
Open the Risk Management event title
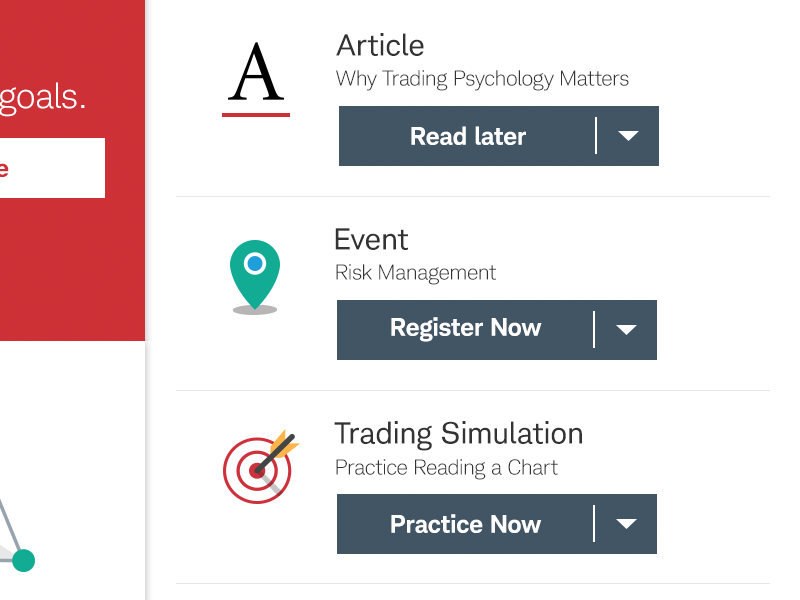coord(415,273)
